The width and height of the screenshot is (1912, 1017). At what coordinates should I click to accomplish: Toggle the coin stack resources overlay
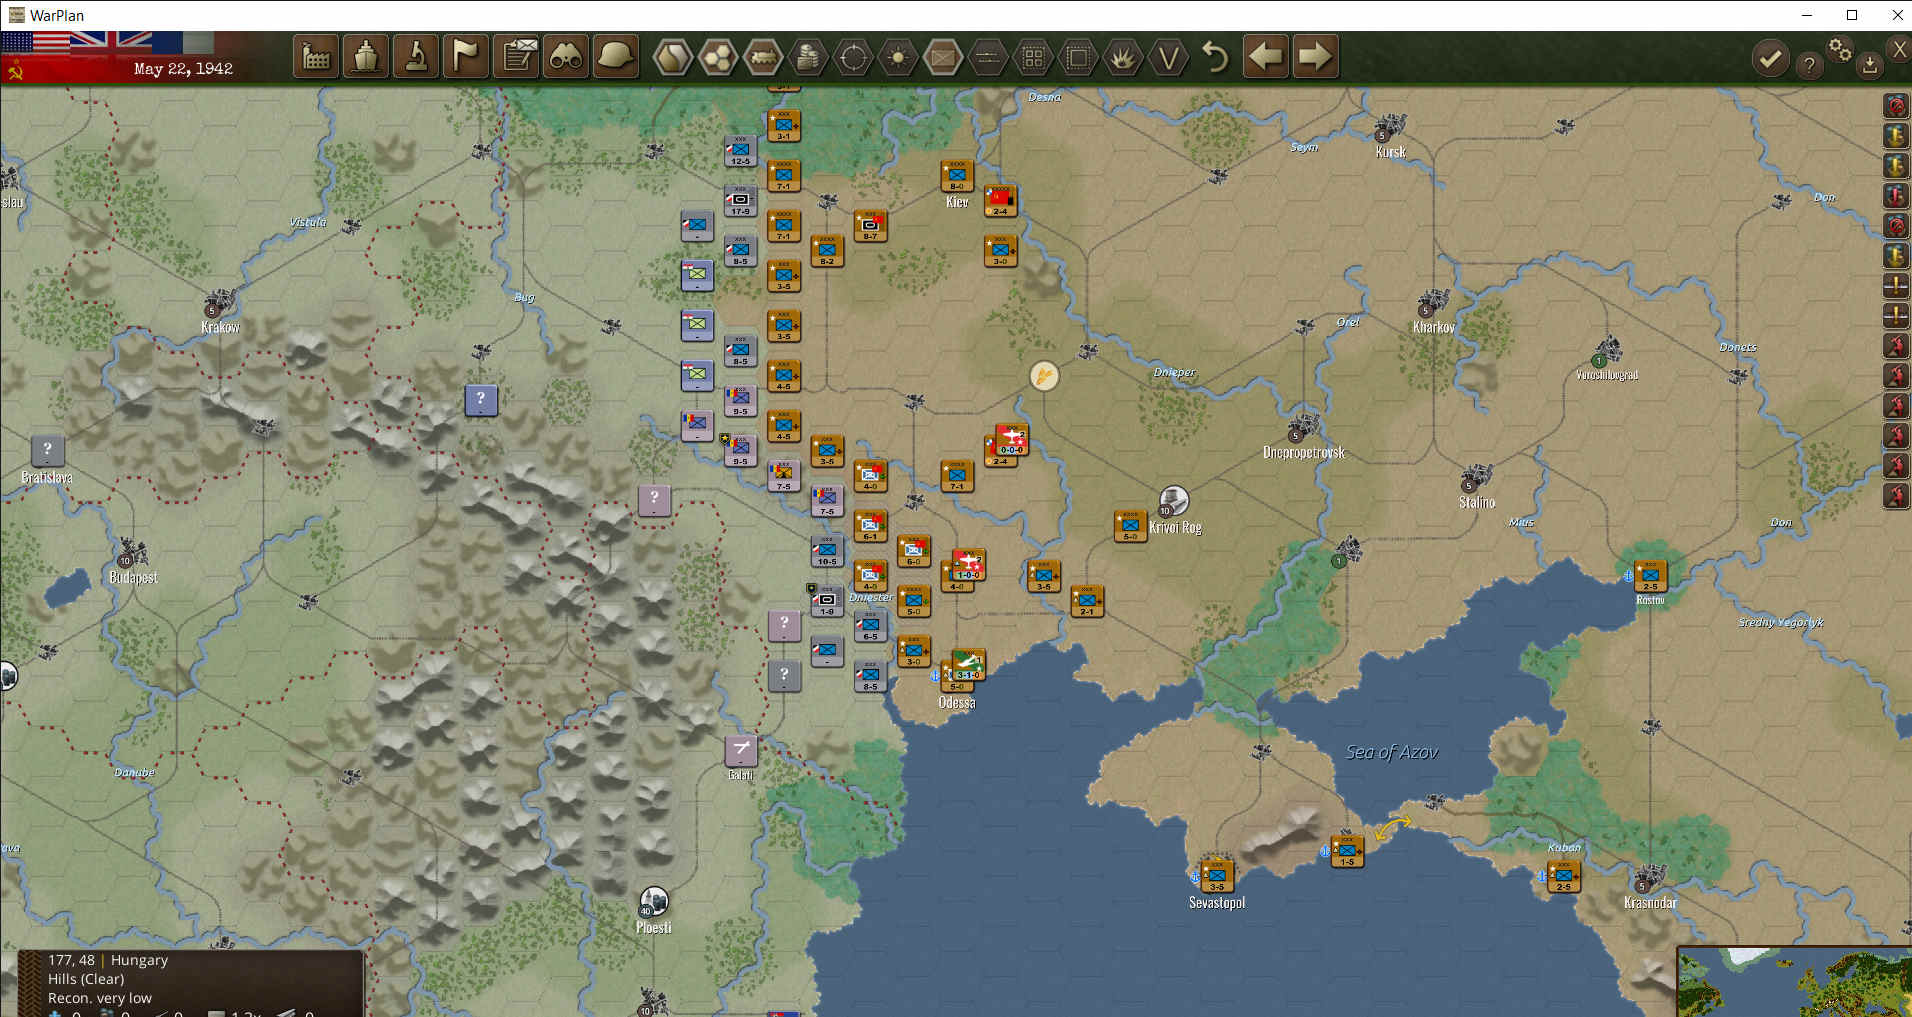808,57
